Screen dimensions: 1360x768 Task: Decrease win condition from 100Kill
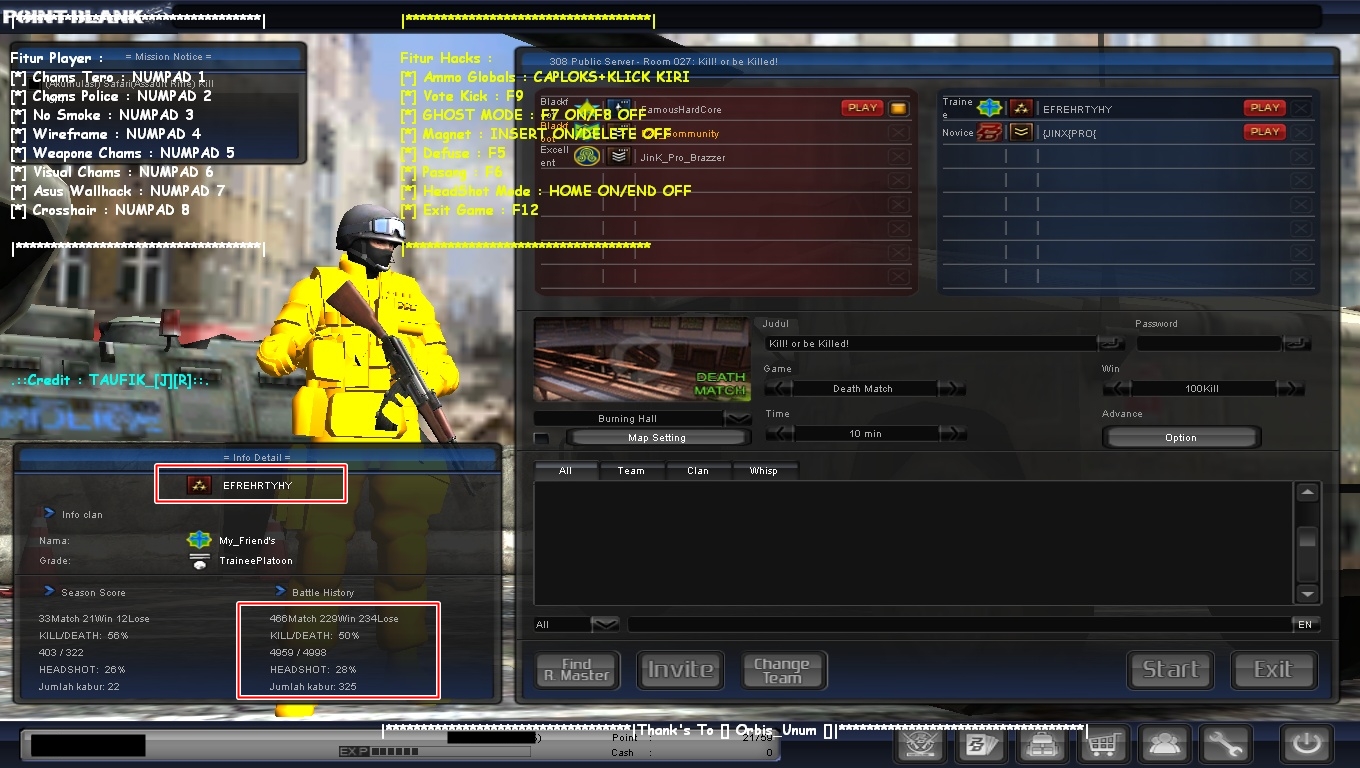click(x=1117, y=388)
